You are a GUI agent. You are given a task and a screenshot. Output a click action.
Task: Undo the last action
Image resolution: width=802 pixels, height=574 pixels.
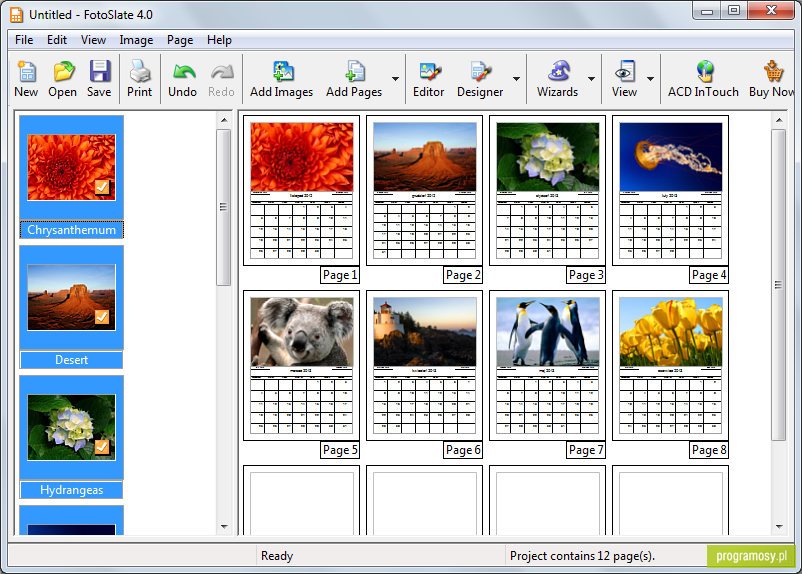(x=183, y=79)
